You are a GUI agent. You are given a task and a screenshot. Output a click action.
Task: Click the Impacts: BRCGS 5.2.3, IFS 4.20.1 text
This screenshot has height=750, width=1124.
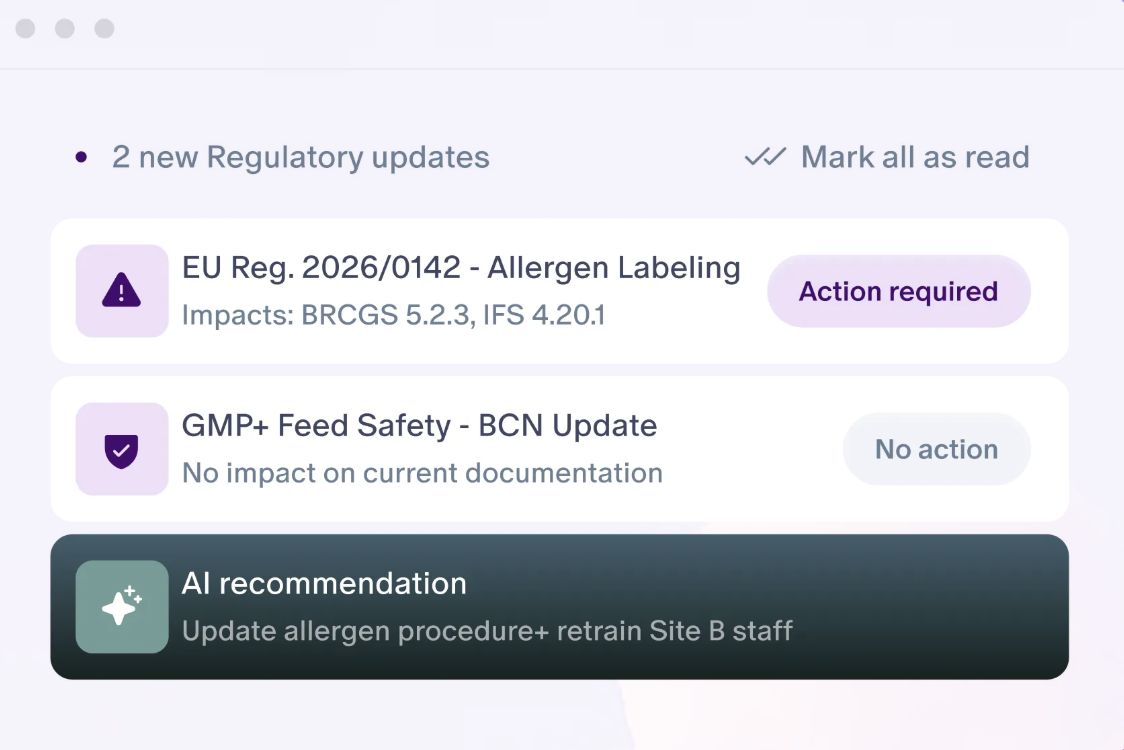(x=394, y=315)
